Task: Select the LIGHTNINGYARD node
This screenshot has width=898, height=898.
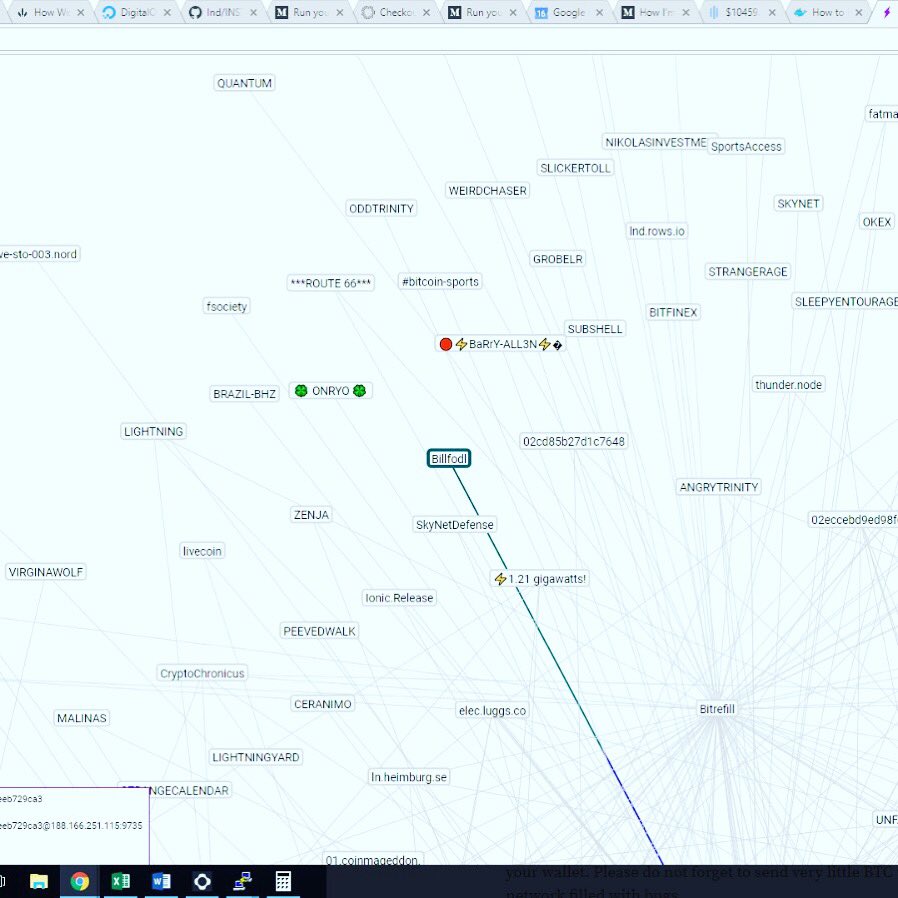Action: [256, 757]
